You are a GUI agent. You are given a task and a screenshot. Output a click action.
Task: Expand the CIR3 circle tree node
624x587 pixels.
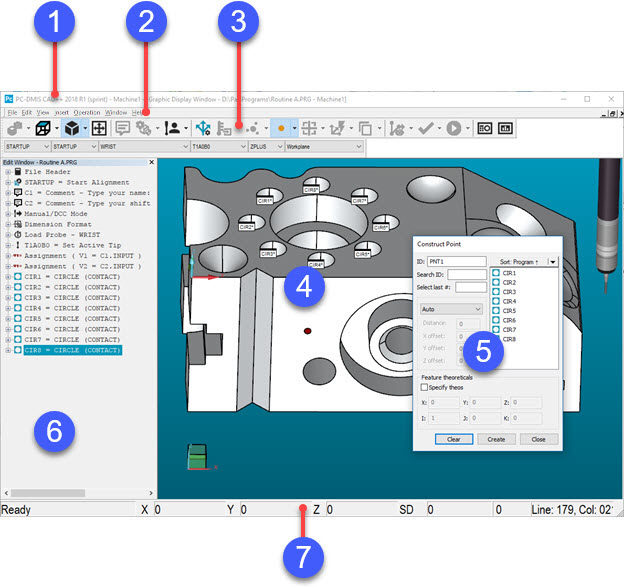click(x=7, y=298)
